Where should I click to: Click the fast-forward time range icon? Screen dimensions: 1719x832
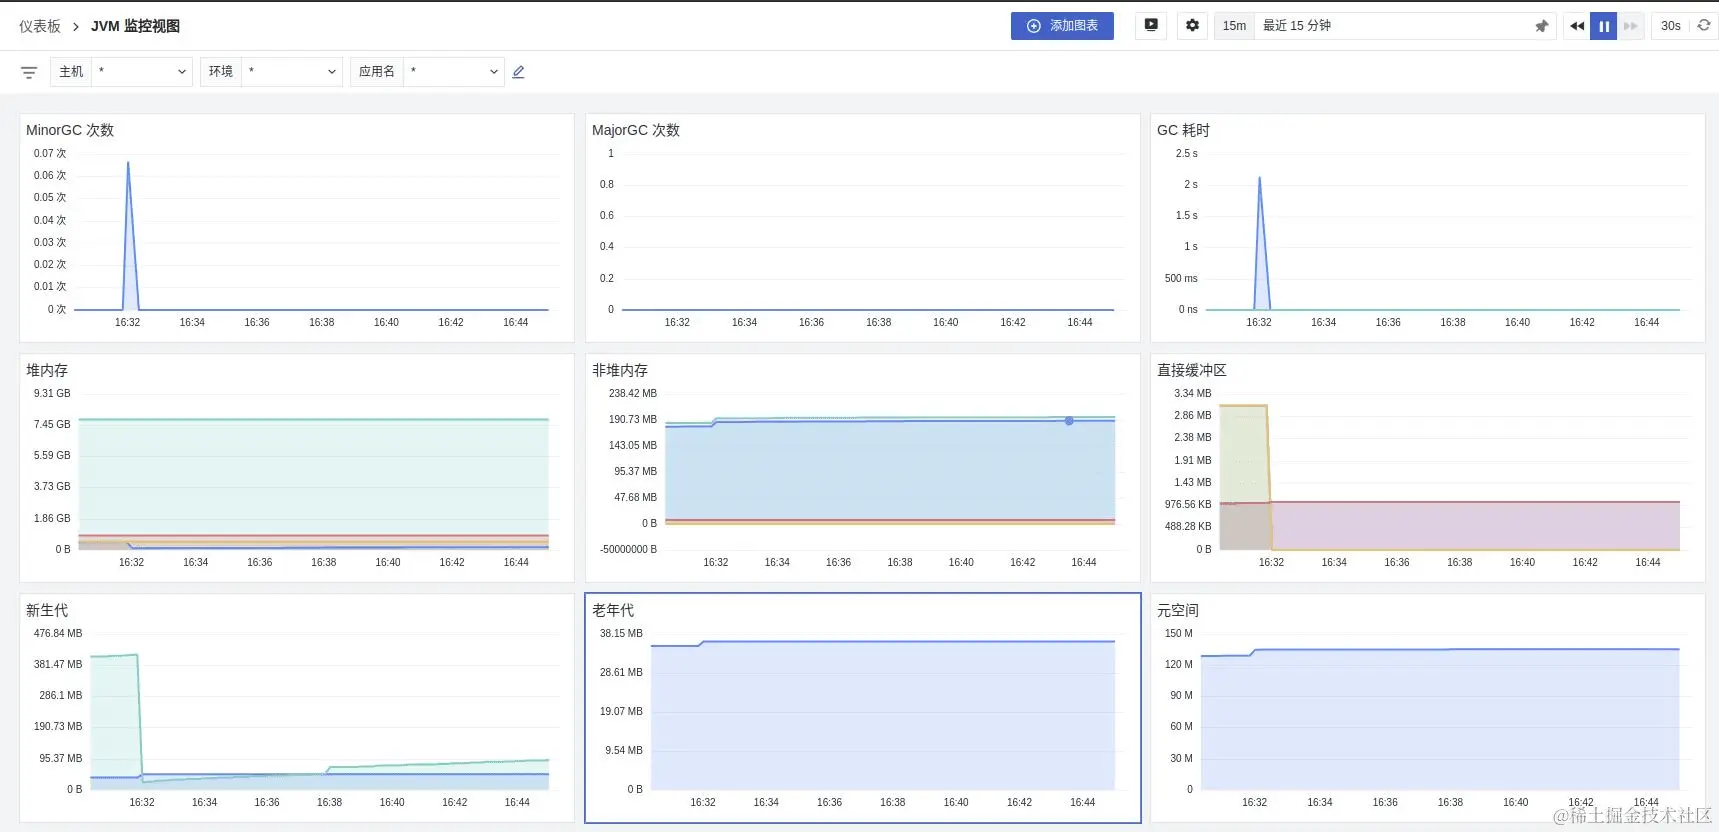[x=1631, y=26]
